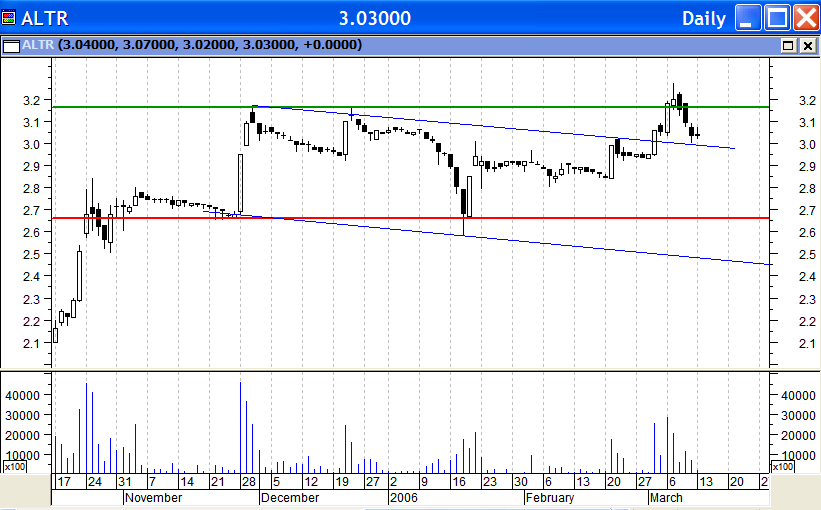This screenshot has height=510, width=821.
Task: Minimize the ALTR Daily window
Action: [748, 18]
